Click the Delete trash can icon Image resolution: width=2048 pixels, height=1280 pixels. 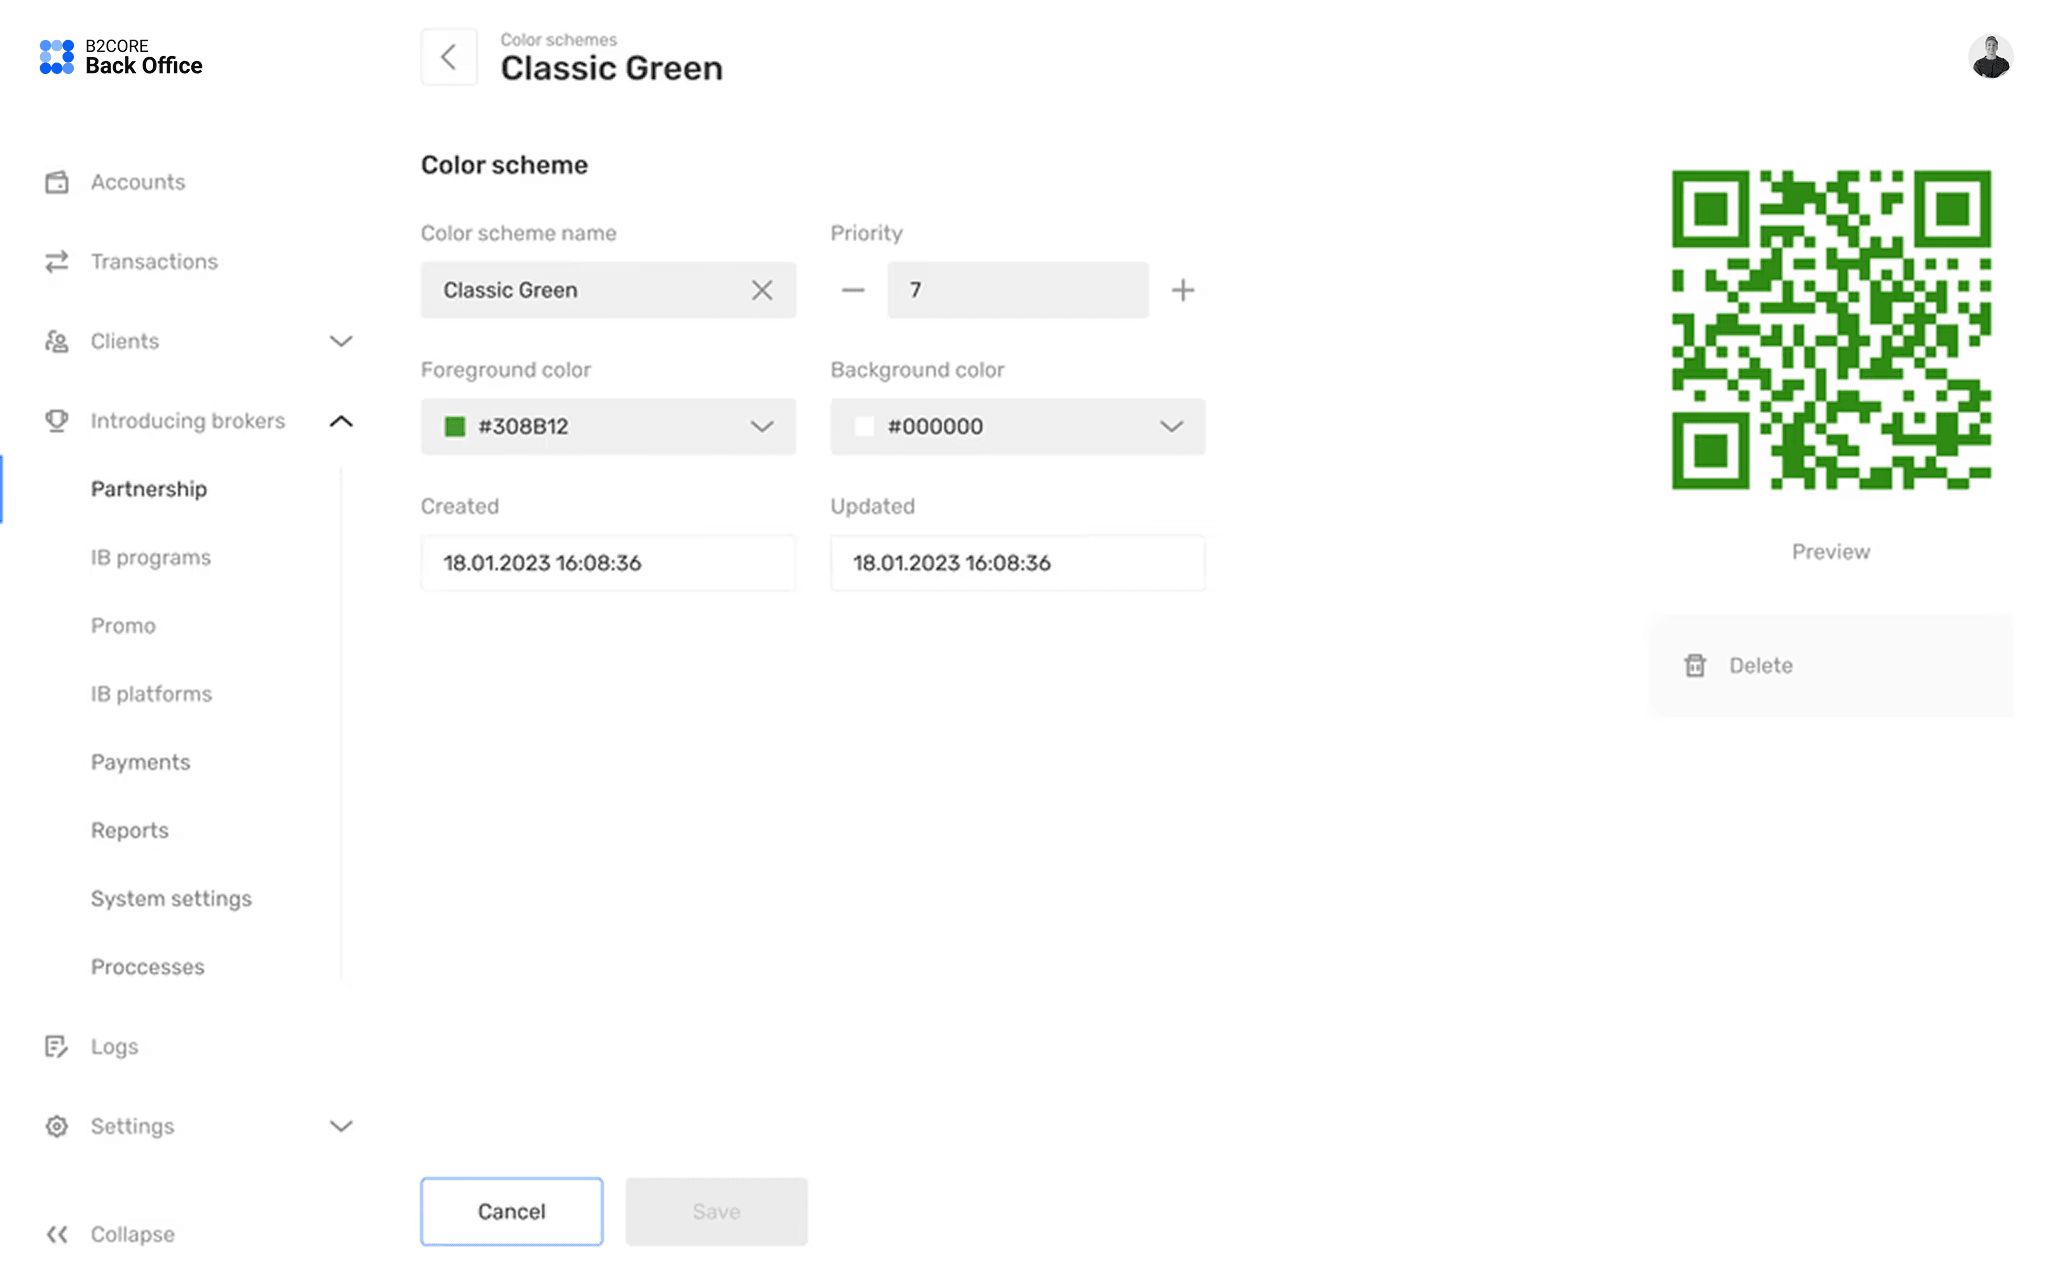click(x=1695, y=665)
